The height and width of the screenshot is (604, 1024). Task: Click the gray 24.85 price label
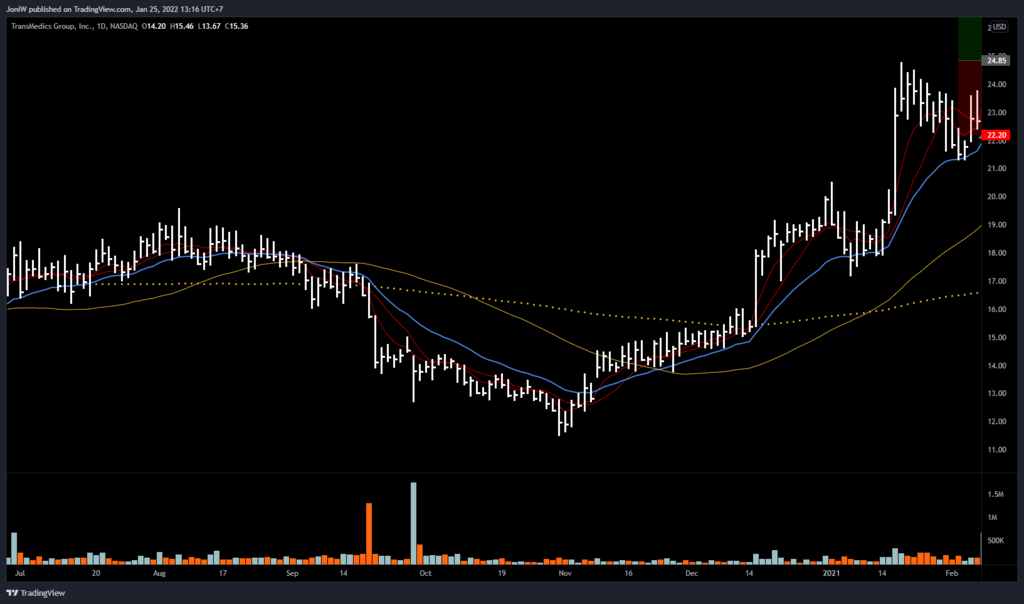pos(995,60)
